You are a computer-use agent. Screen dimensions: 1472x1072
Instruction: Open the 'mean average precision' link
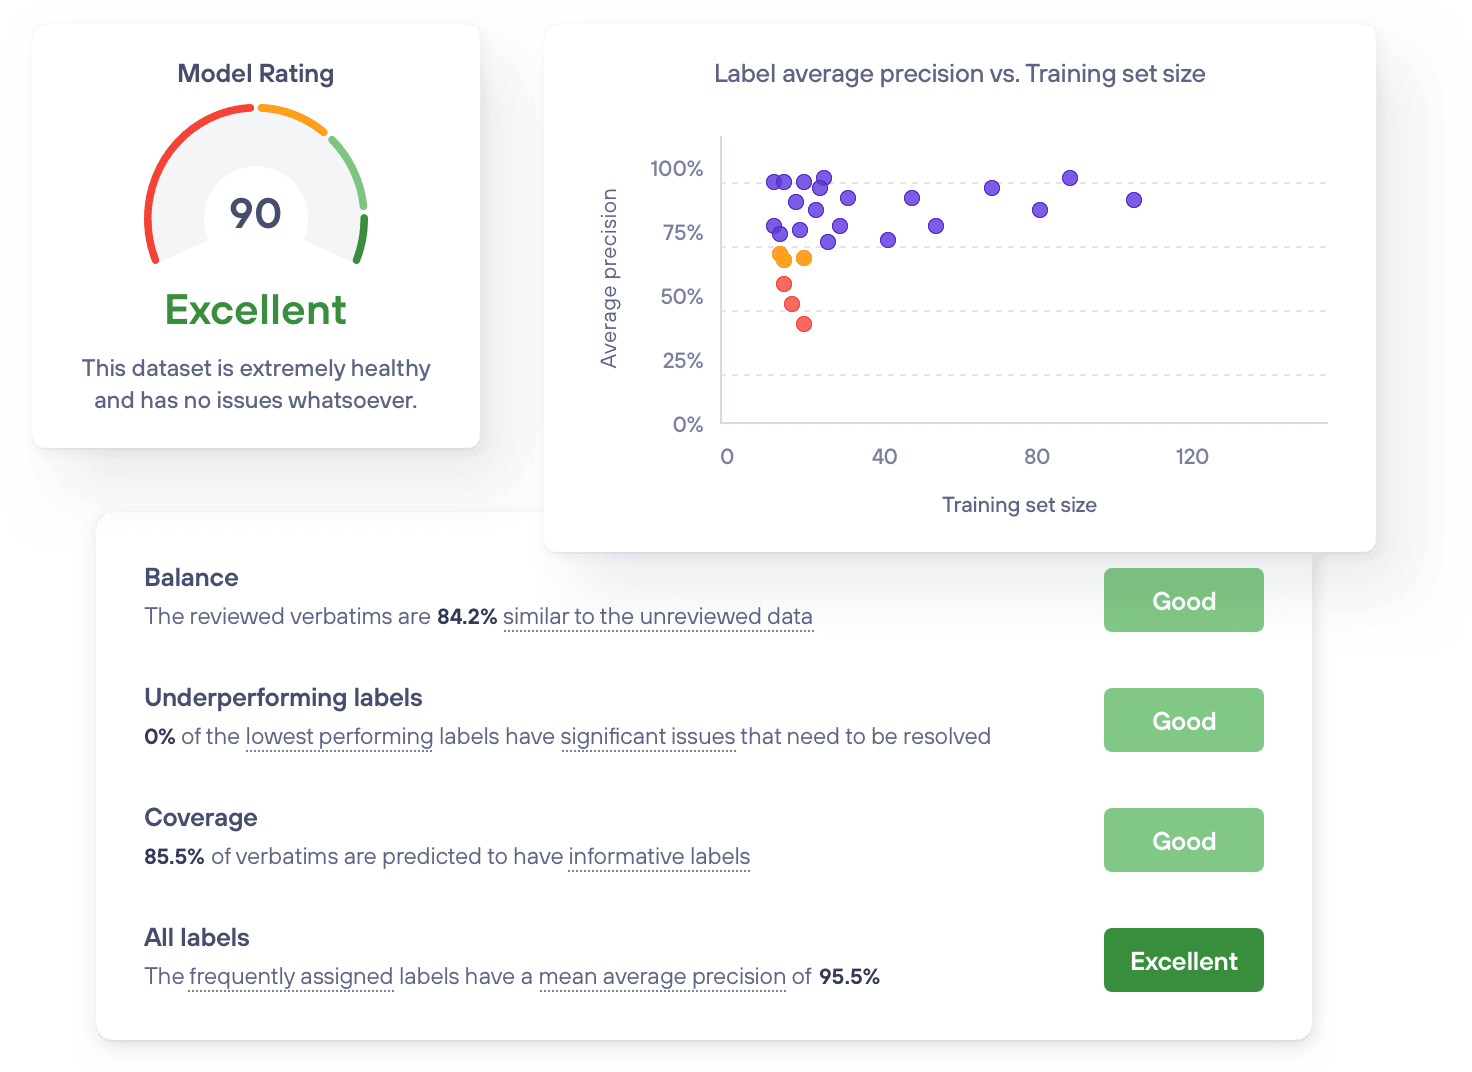tap(662, 977)
